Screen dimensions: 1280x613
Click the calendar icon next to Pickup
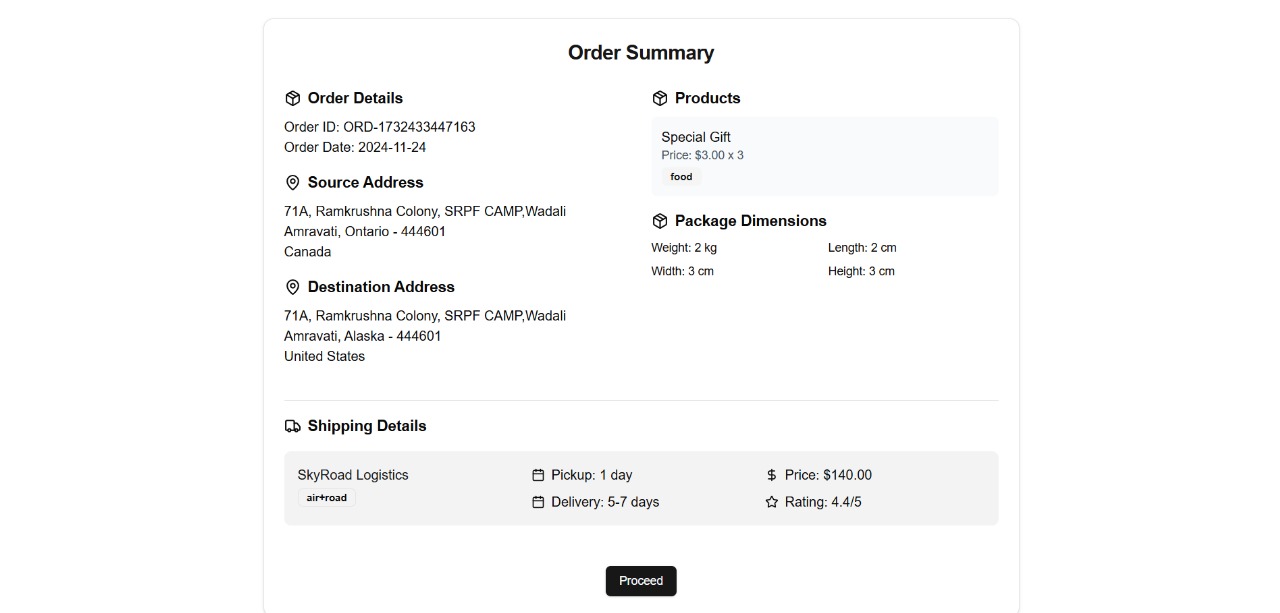538,475
